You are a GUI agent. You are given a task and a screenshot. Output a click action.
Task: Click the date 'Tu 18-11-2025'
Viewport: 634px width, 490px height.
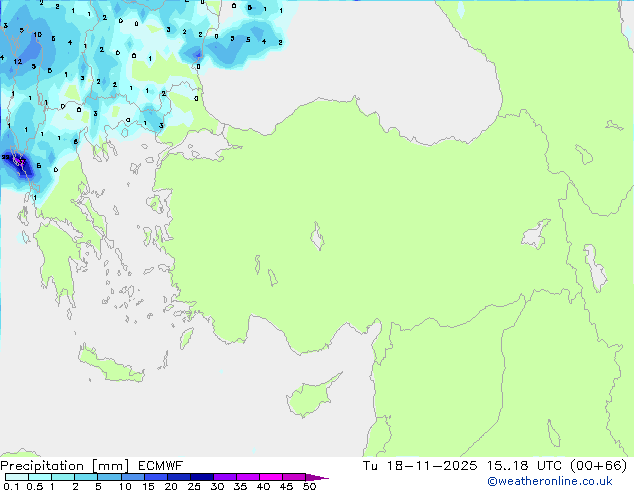[420, 466]
